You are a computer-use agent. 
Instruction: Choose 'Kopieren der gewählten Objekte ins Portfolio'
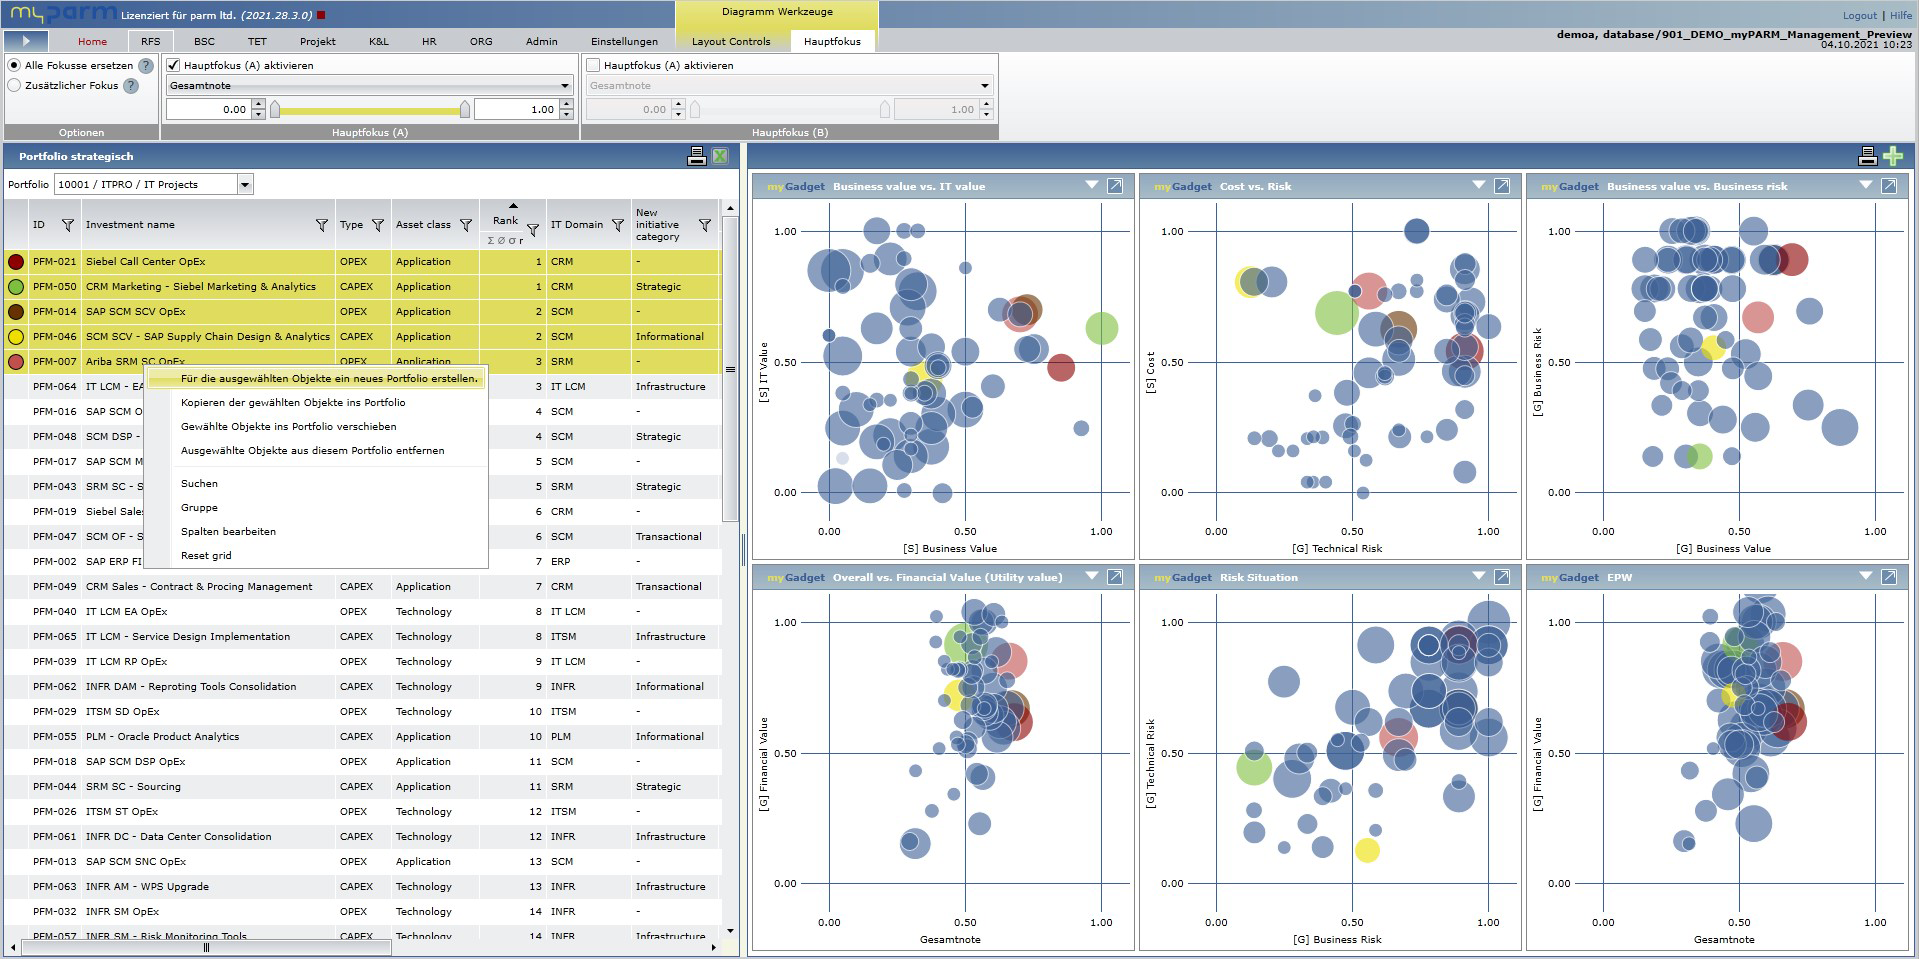[x=316, y=403]
